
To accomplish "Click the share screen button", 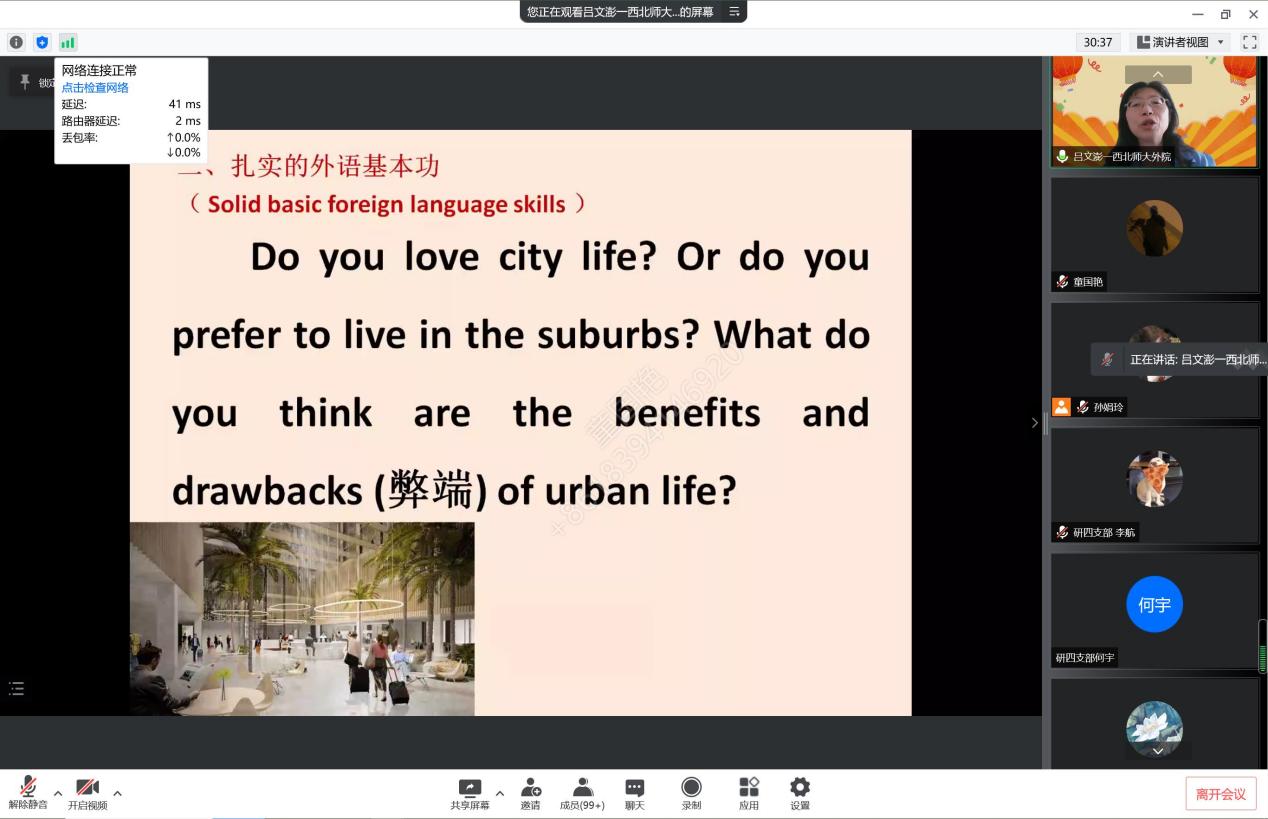I will click(x=469, y=792).
